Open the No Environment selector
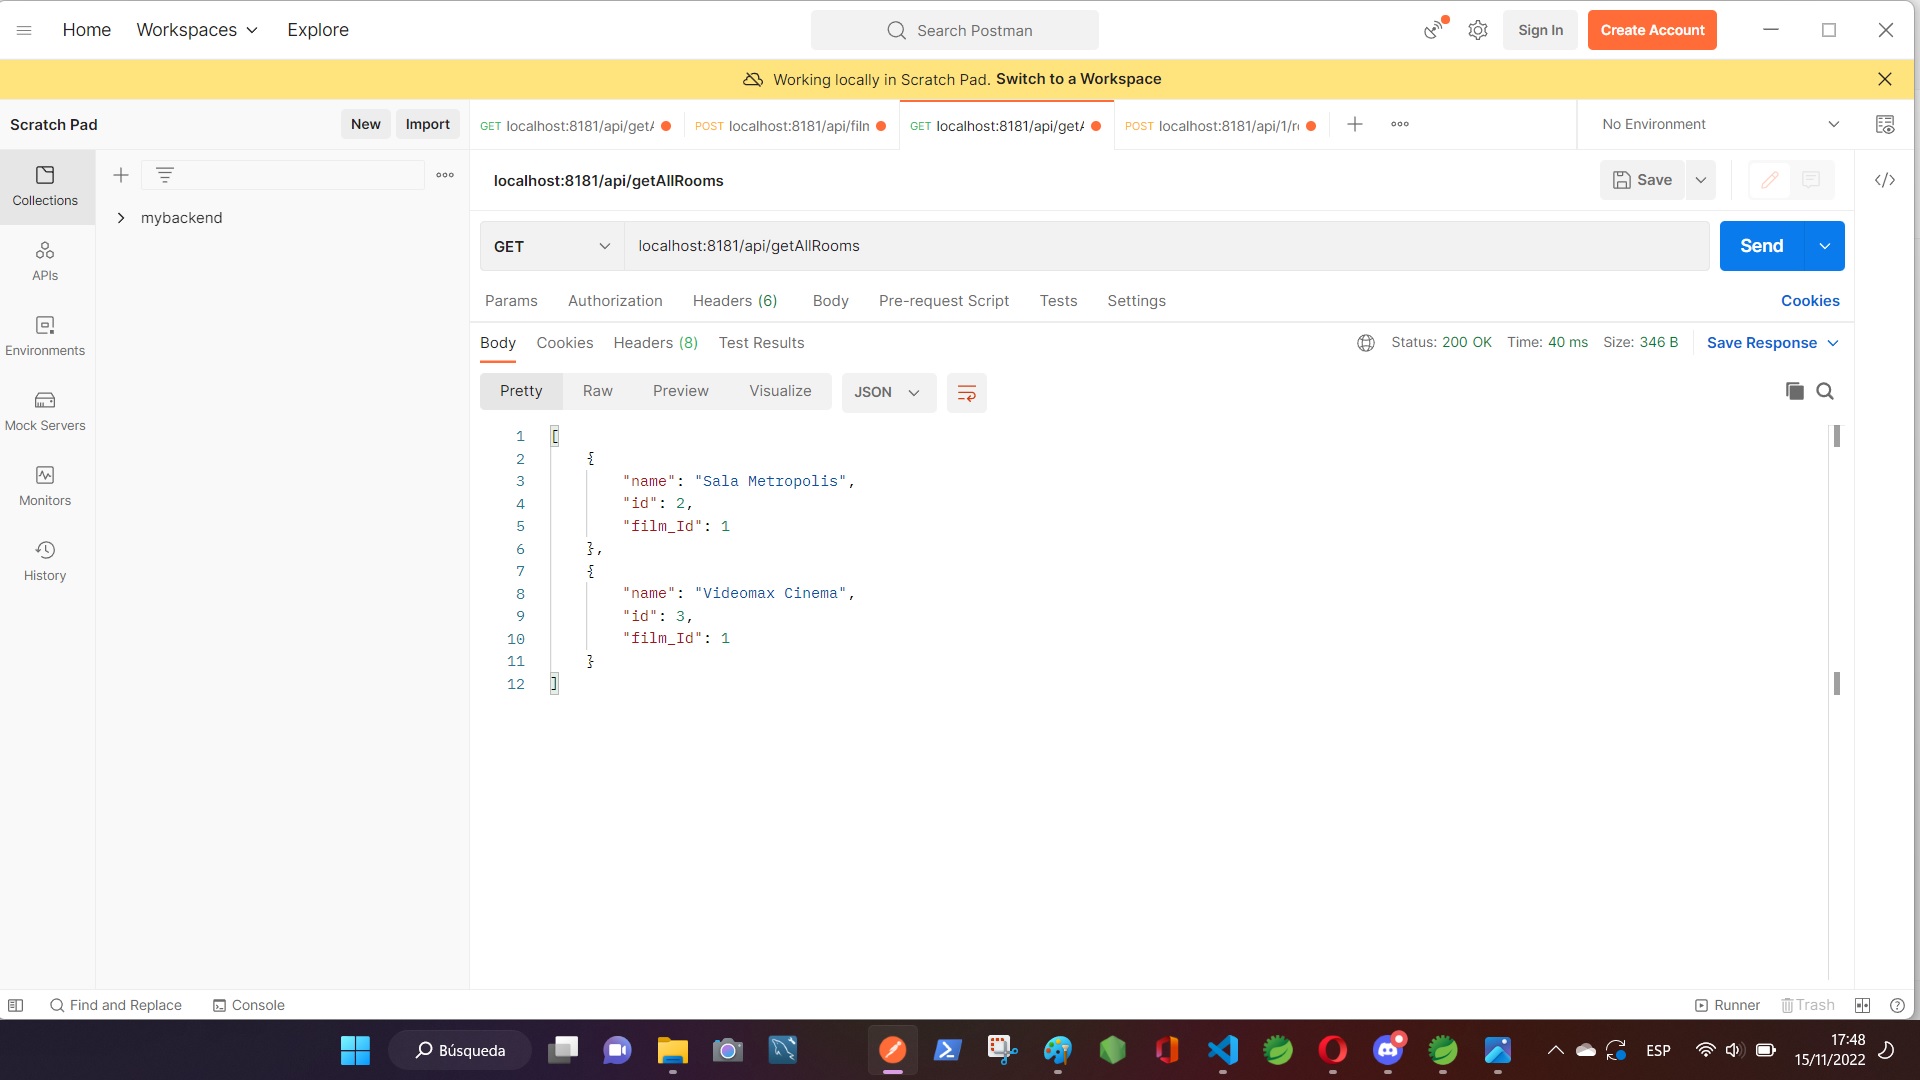Screen dimensions: 1920x1080 click(x=1720, y=124)
